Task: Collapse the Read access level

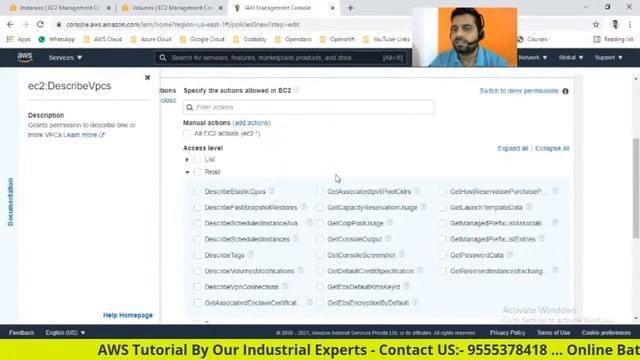Action: pyautogui.click(x=187, y=172)
